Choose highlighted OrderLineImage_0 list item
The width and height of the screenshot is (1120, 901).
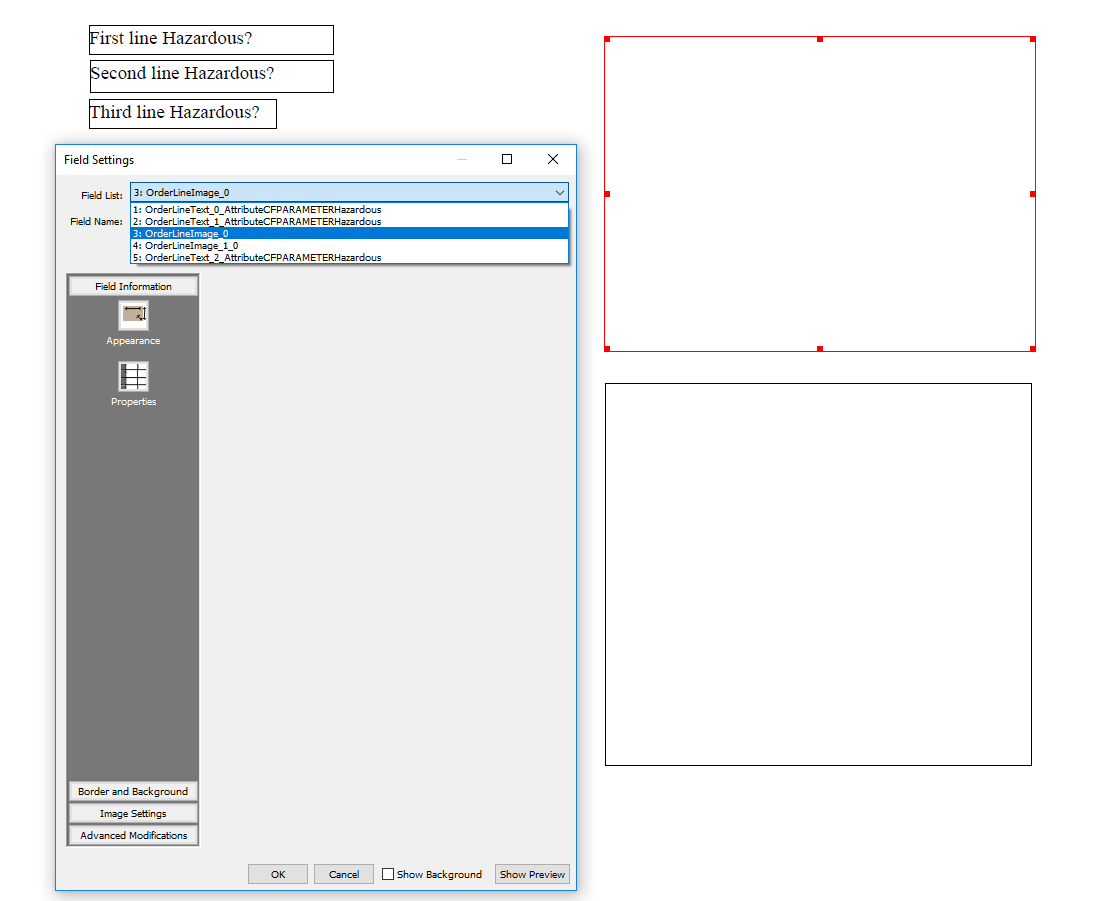pyautogui.click(x=187, y=233)
